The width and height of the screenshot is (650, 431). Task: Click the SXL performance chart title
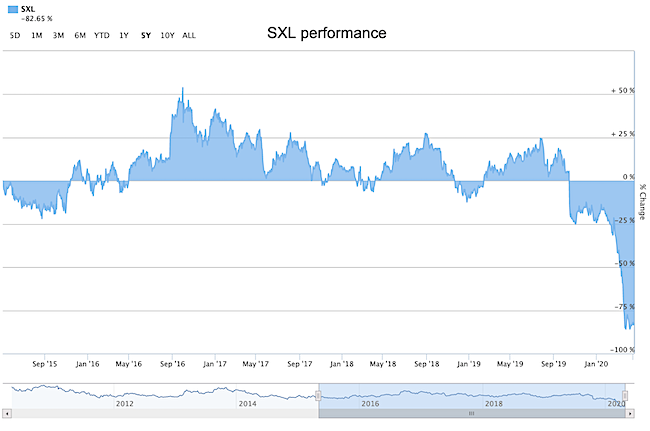(327, 33)
